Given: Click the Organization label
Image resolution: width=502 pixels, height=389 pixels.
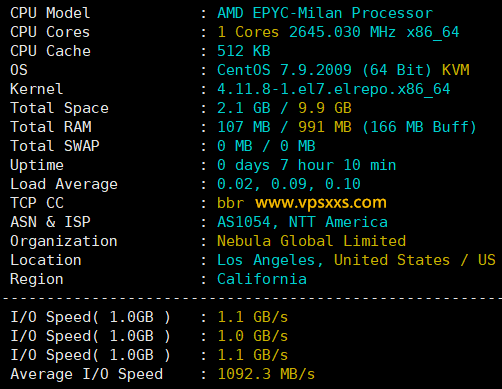Looking at the screenshot, I should [x=64, y=241].
